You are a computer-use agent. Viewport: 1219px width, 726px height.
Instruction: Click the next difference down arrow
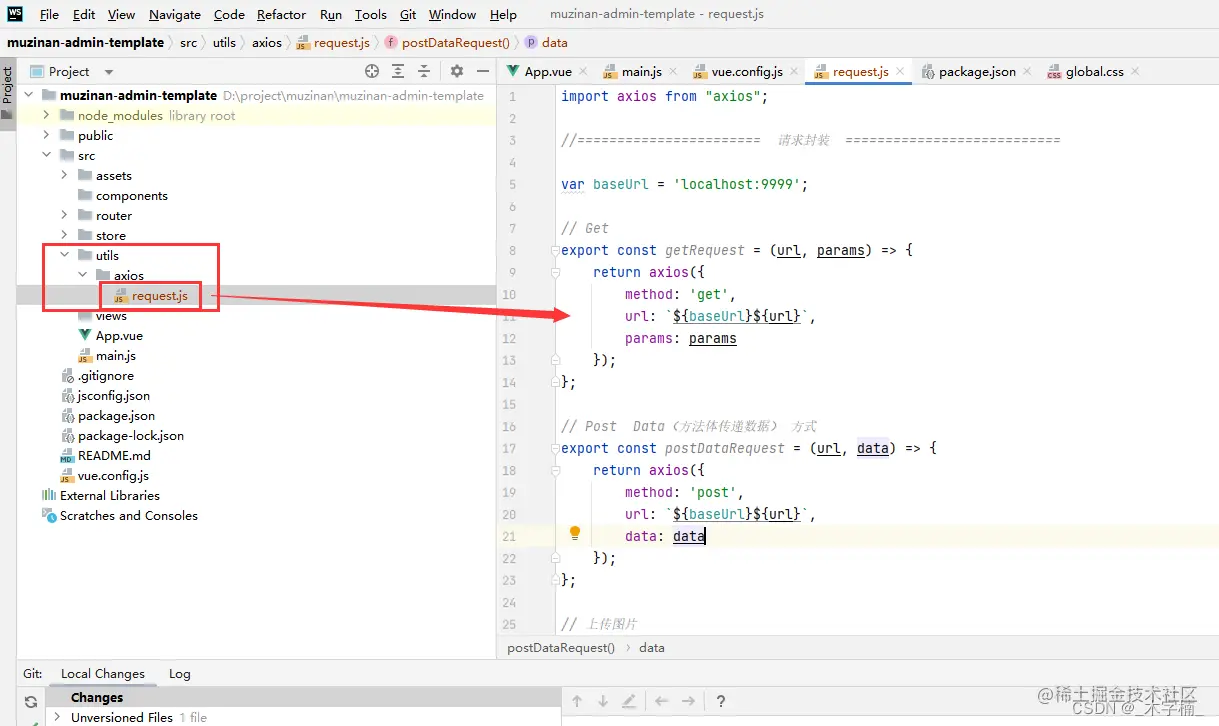[603, 701]
